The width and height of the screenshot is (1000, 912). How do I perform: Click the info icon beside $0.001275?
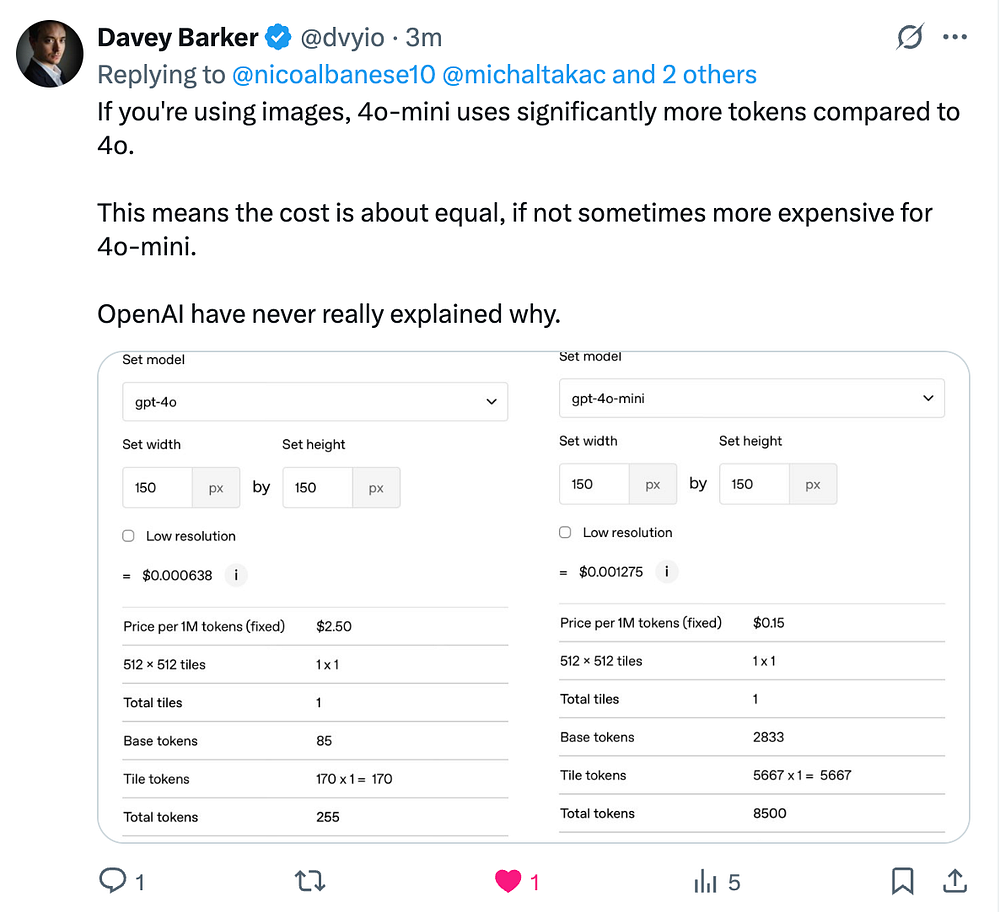coord(667,572)
